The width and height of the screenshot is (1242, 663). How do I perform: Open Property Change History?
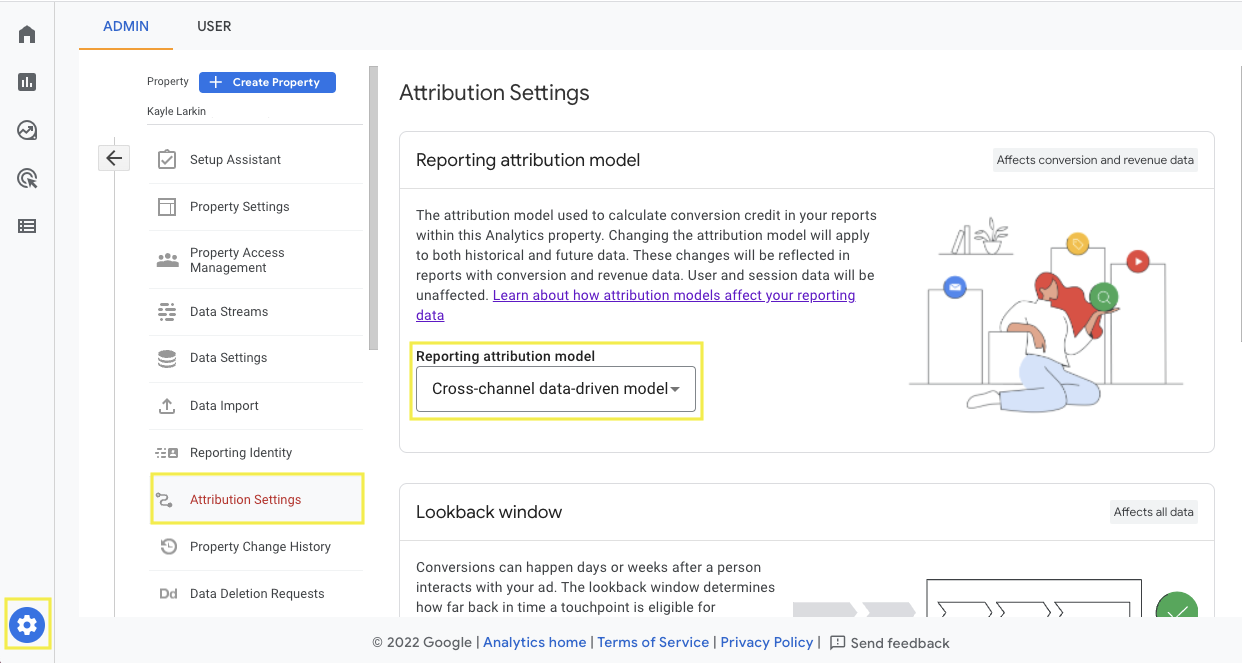(260, 546)
